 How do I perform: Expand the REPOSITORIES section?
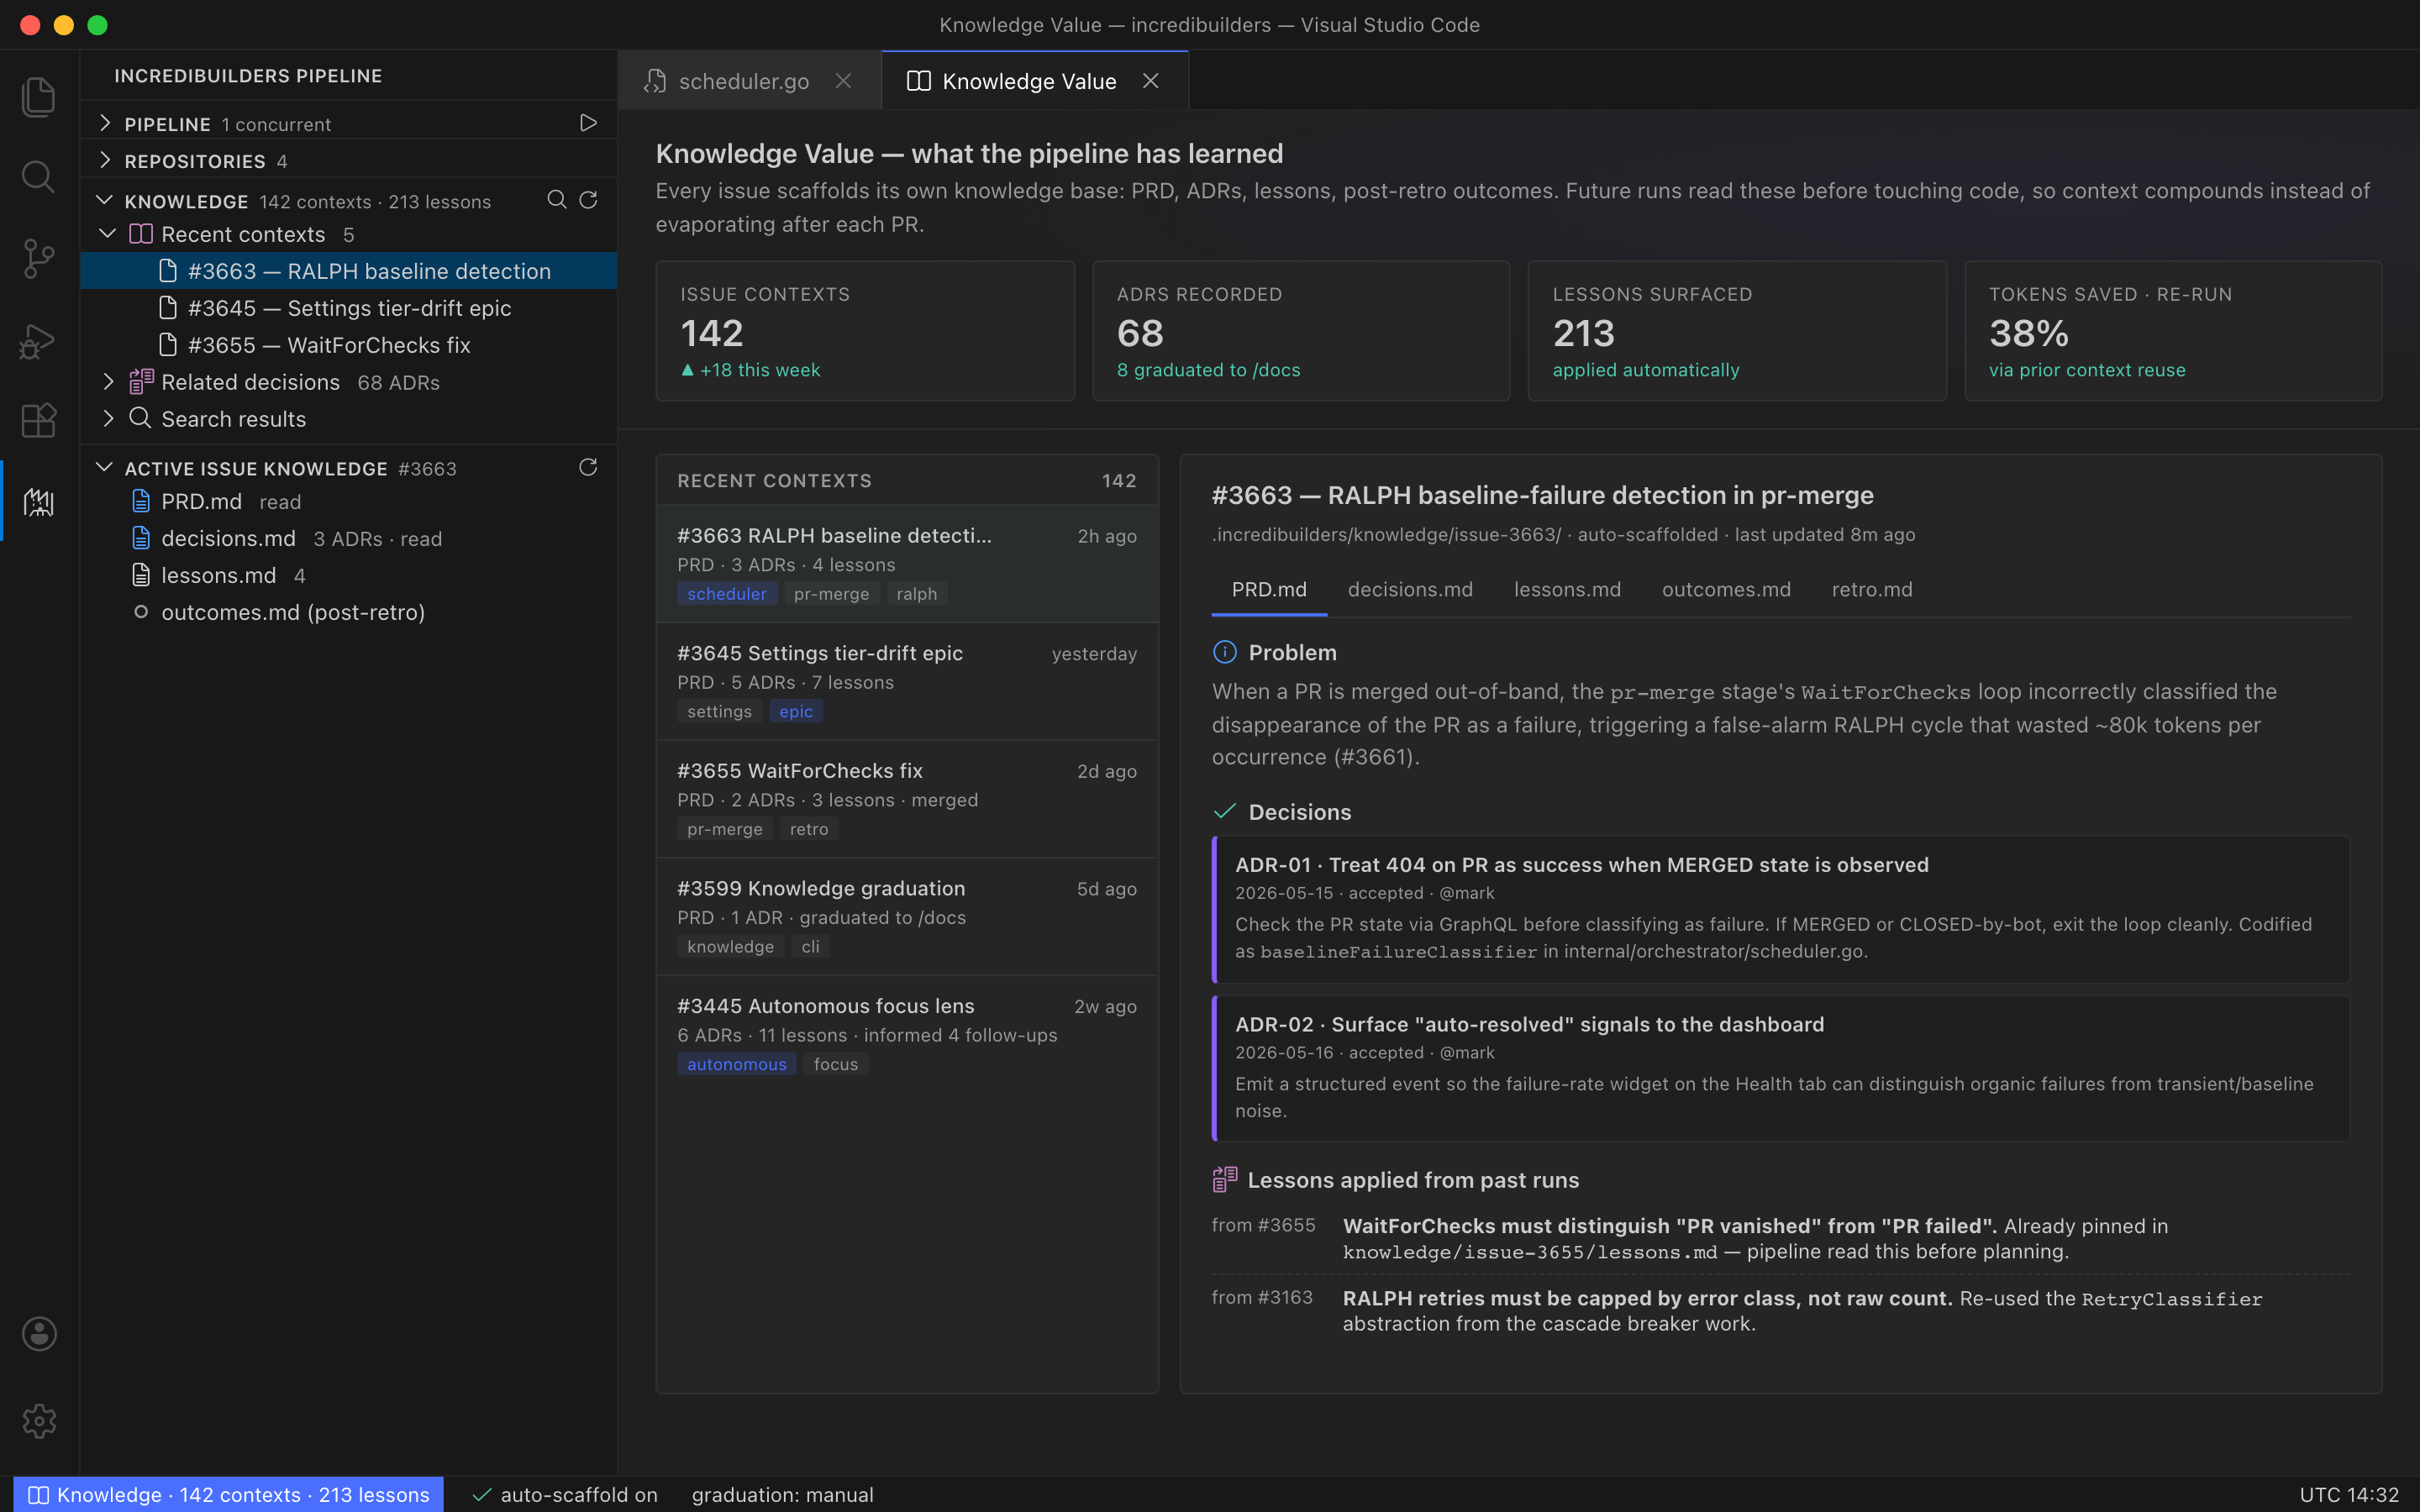[105, 160]
